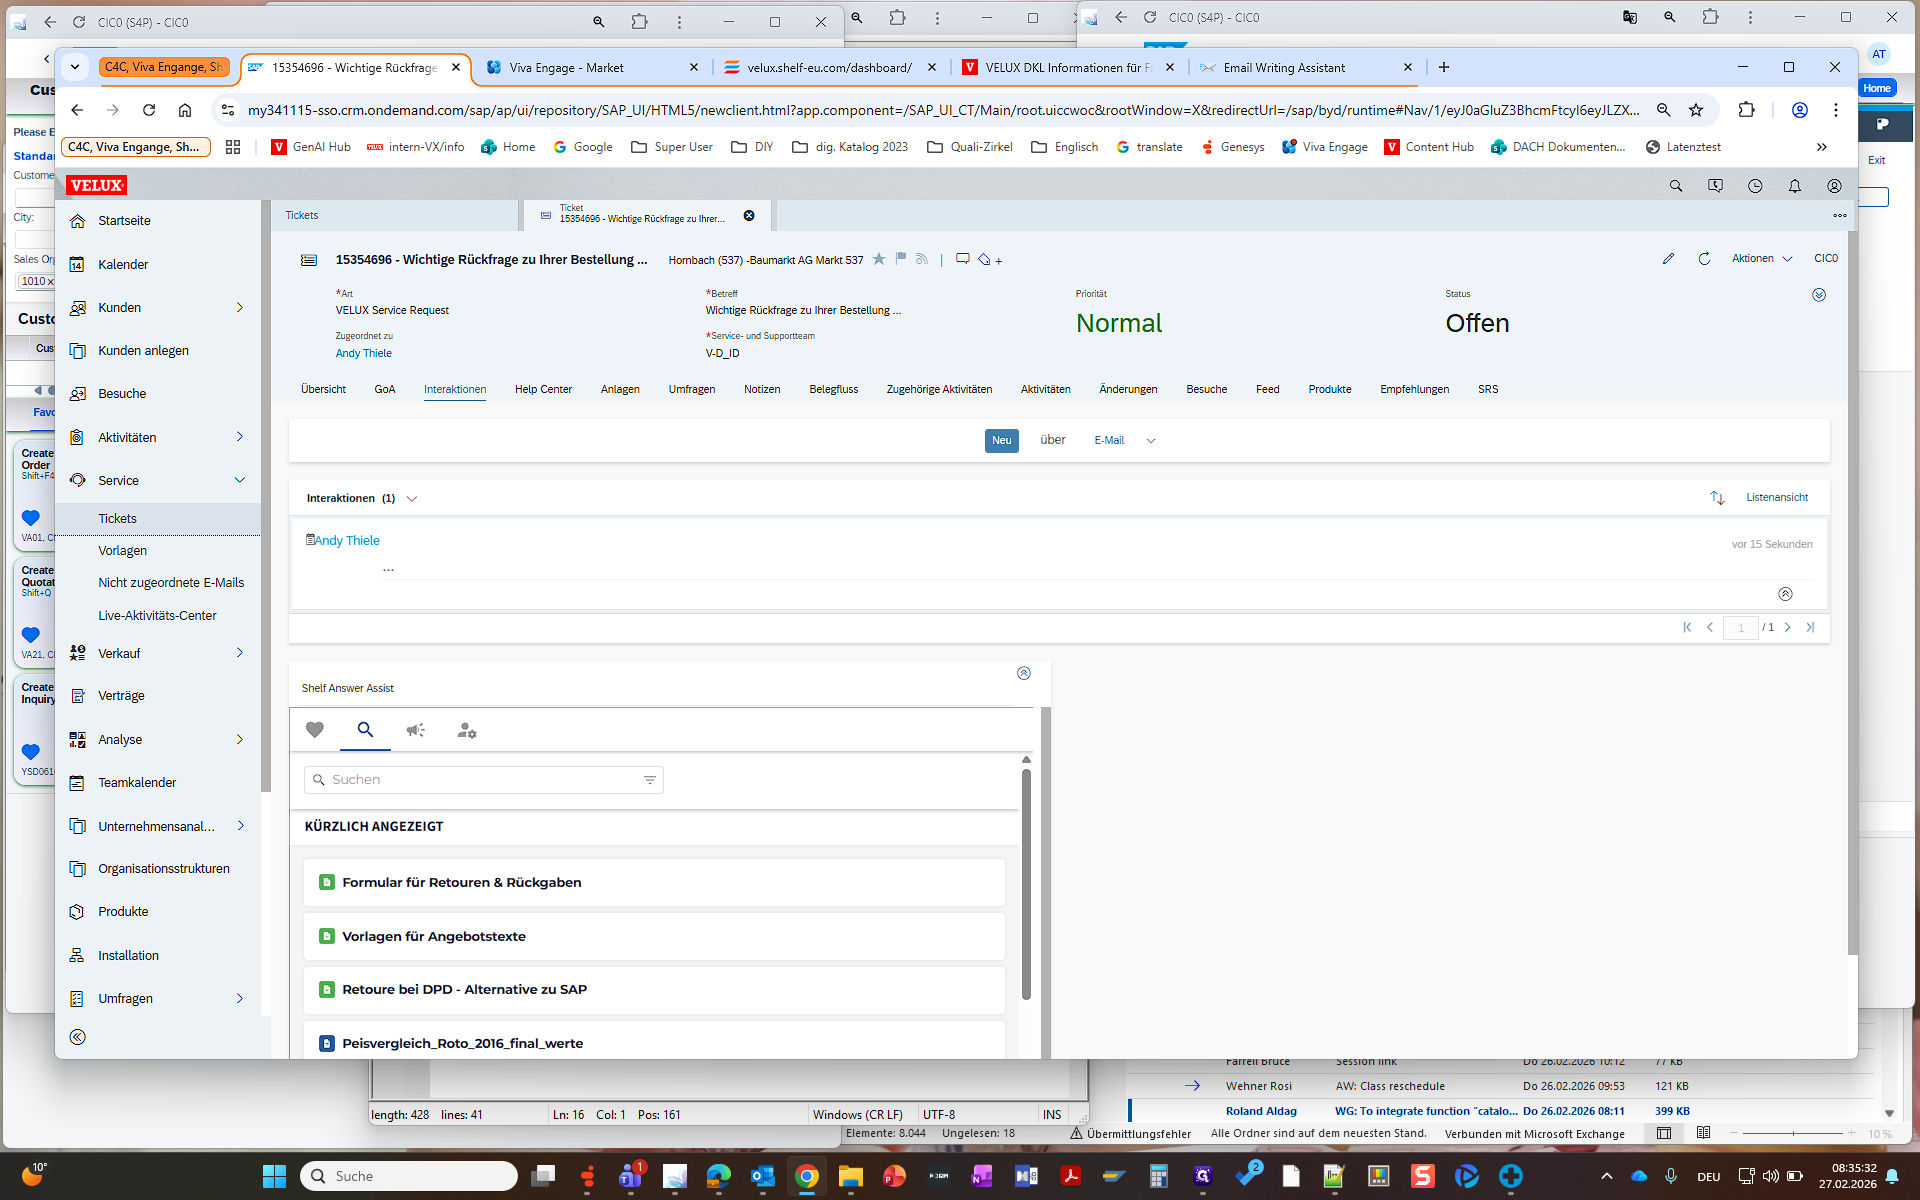The image size is (1920, 1200).
Task: Open the Shelf Answer Assist favorites heart tab
Action: click(315, 731)
